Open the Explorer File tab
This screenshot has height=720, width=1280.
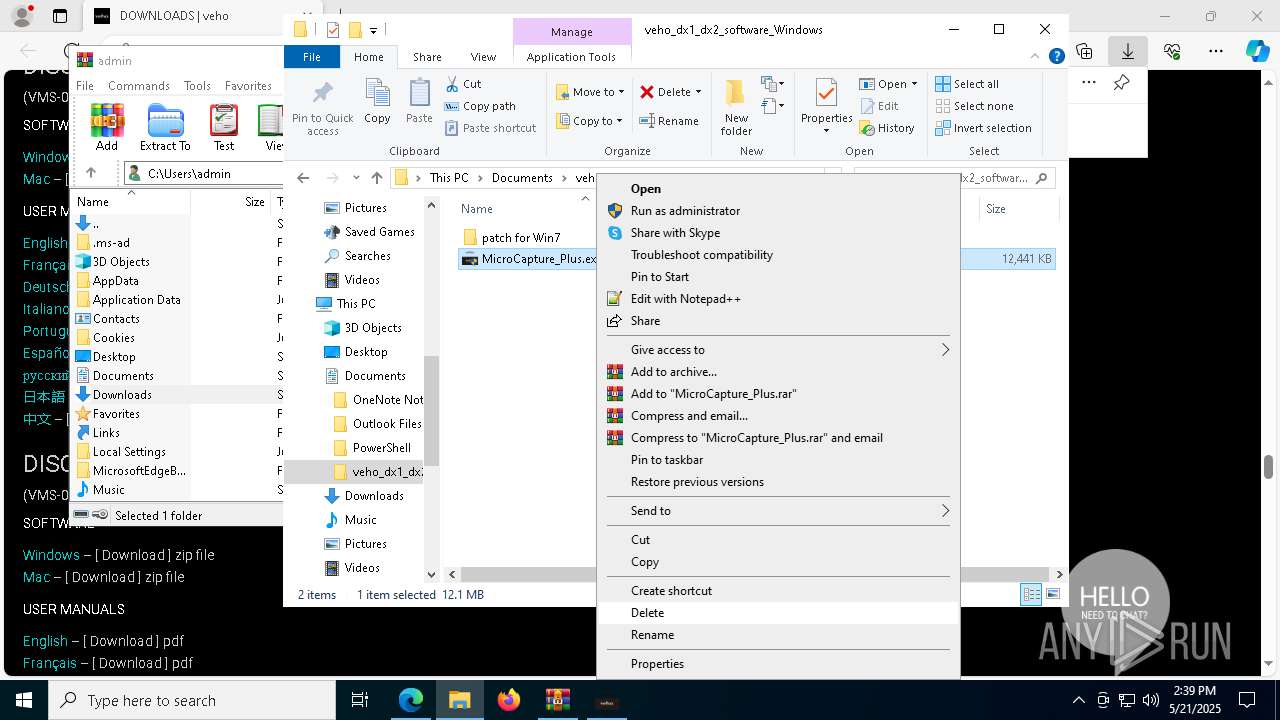tap(312, 57)
